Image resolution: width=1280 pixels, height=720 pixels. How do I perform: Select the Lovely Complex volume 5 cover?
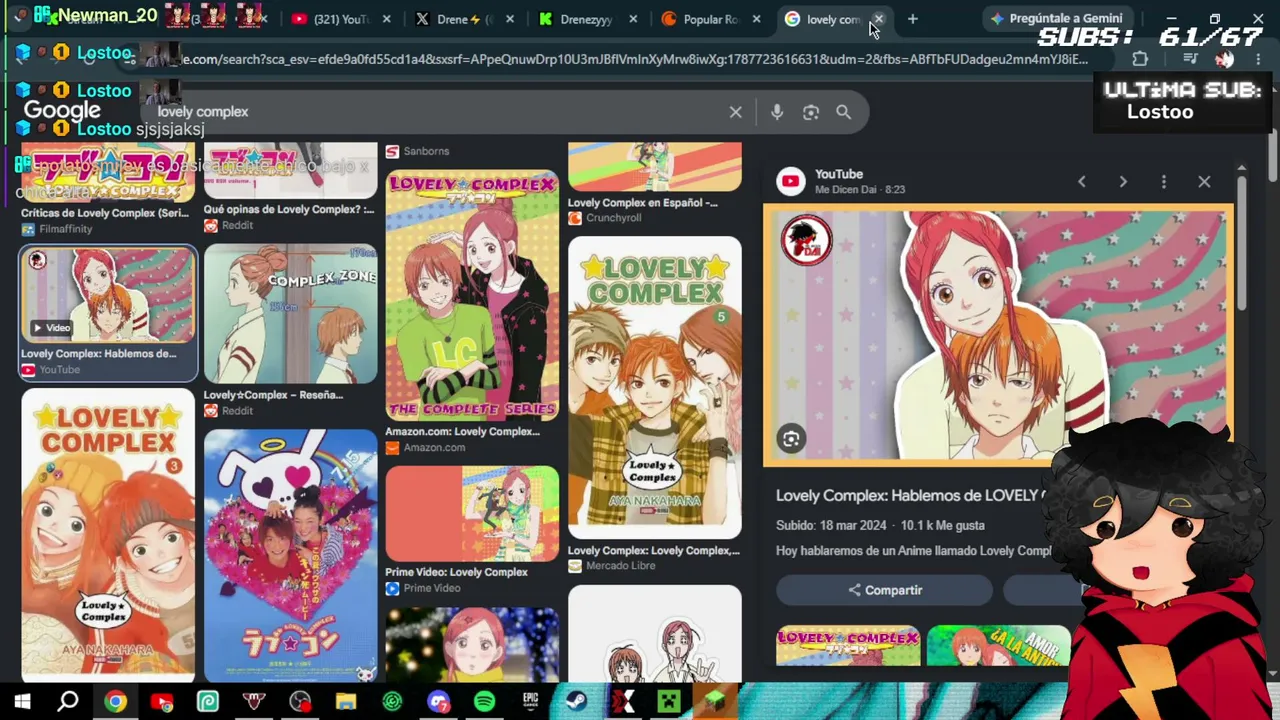tap(655, 387)
